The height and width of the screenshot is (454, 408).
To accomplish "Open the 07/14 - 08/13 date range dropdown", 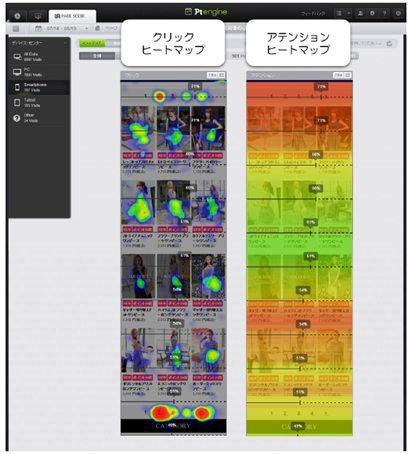I will tap(61, 29).
